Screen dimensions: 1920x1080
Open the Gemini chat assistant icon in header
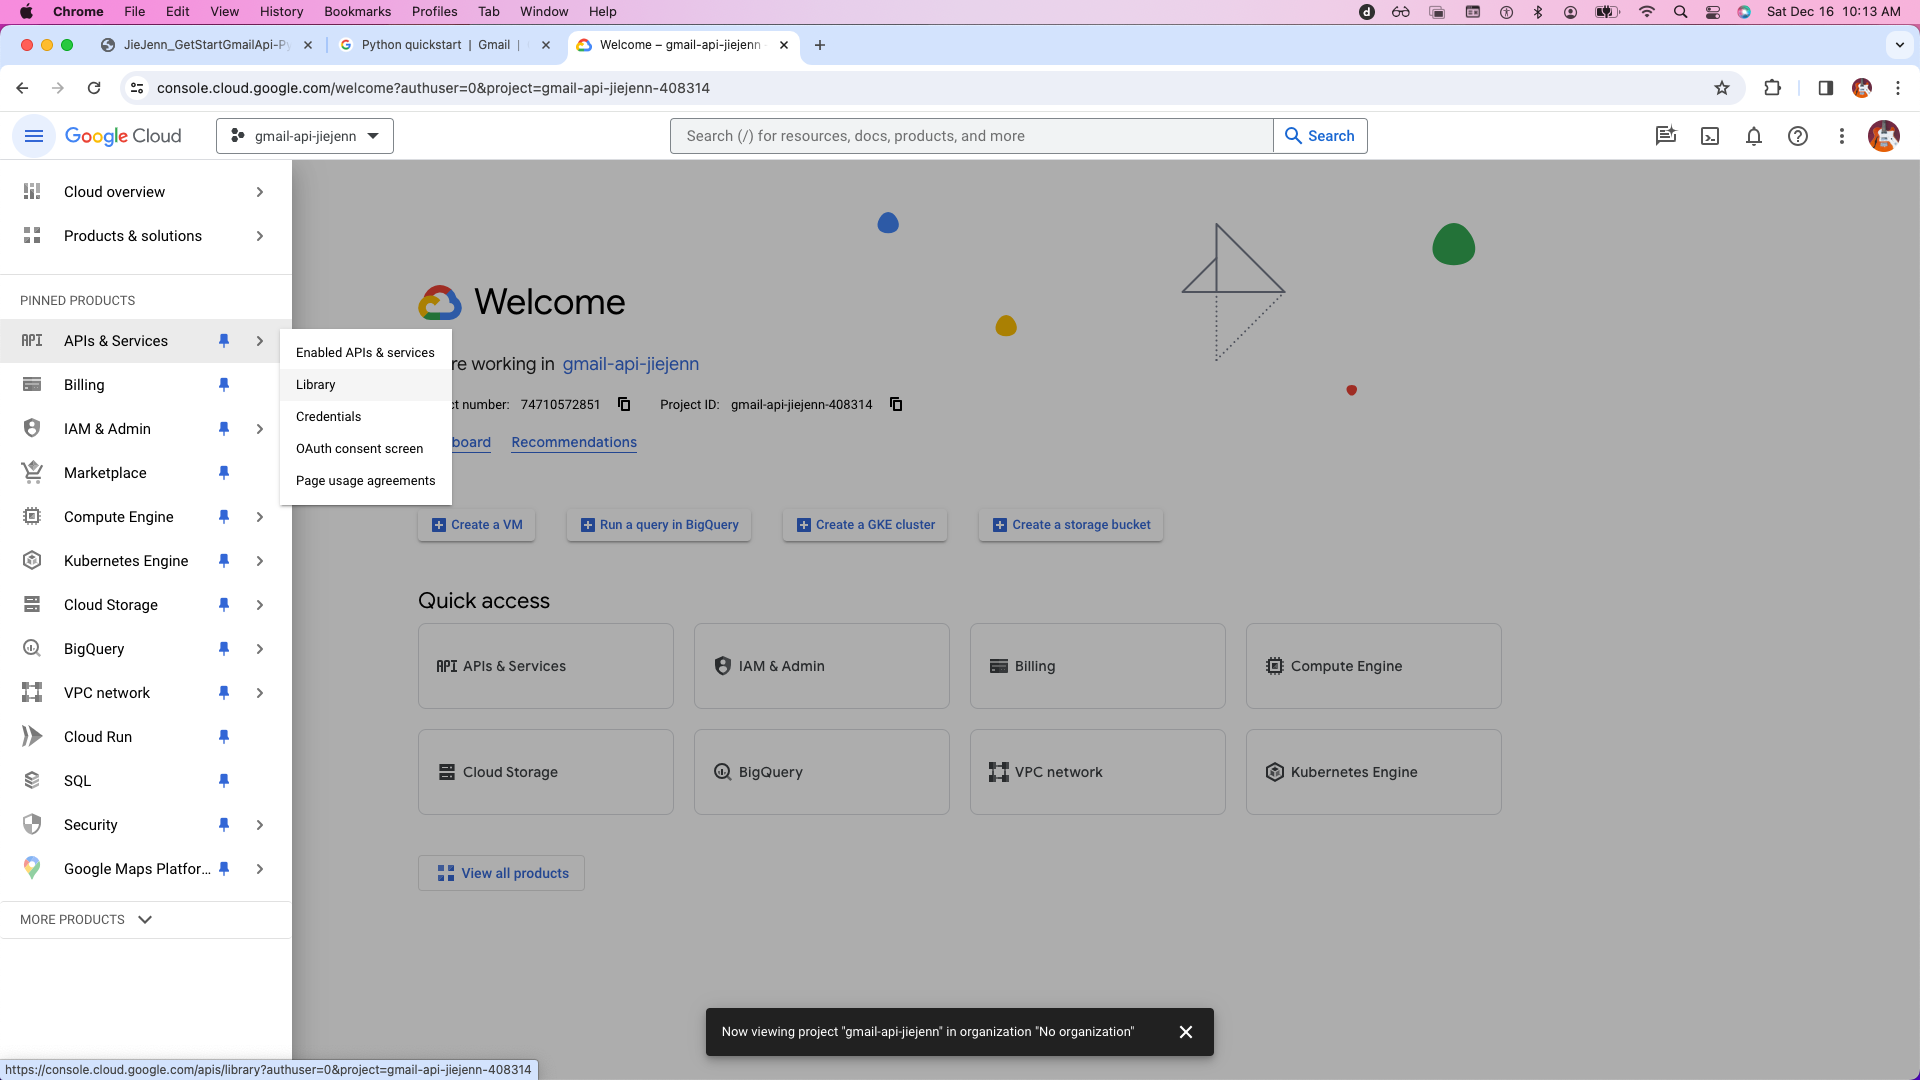point(1666,136)
